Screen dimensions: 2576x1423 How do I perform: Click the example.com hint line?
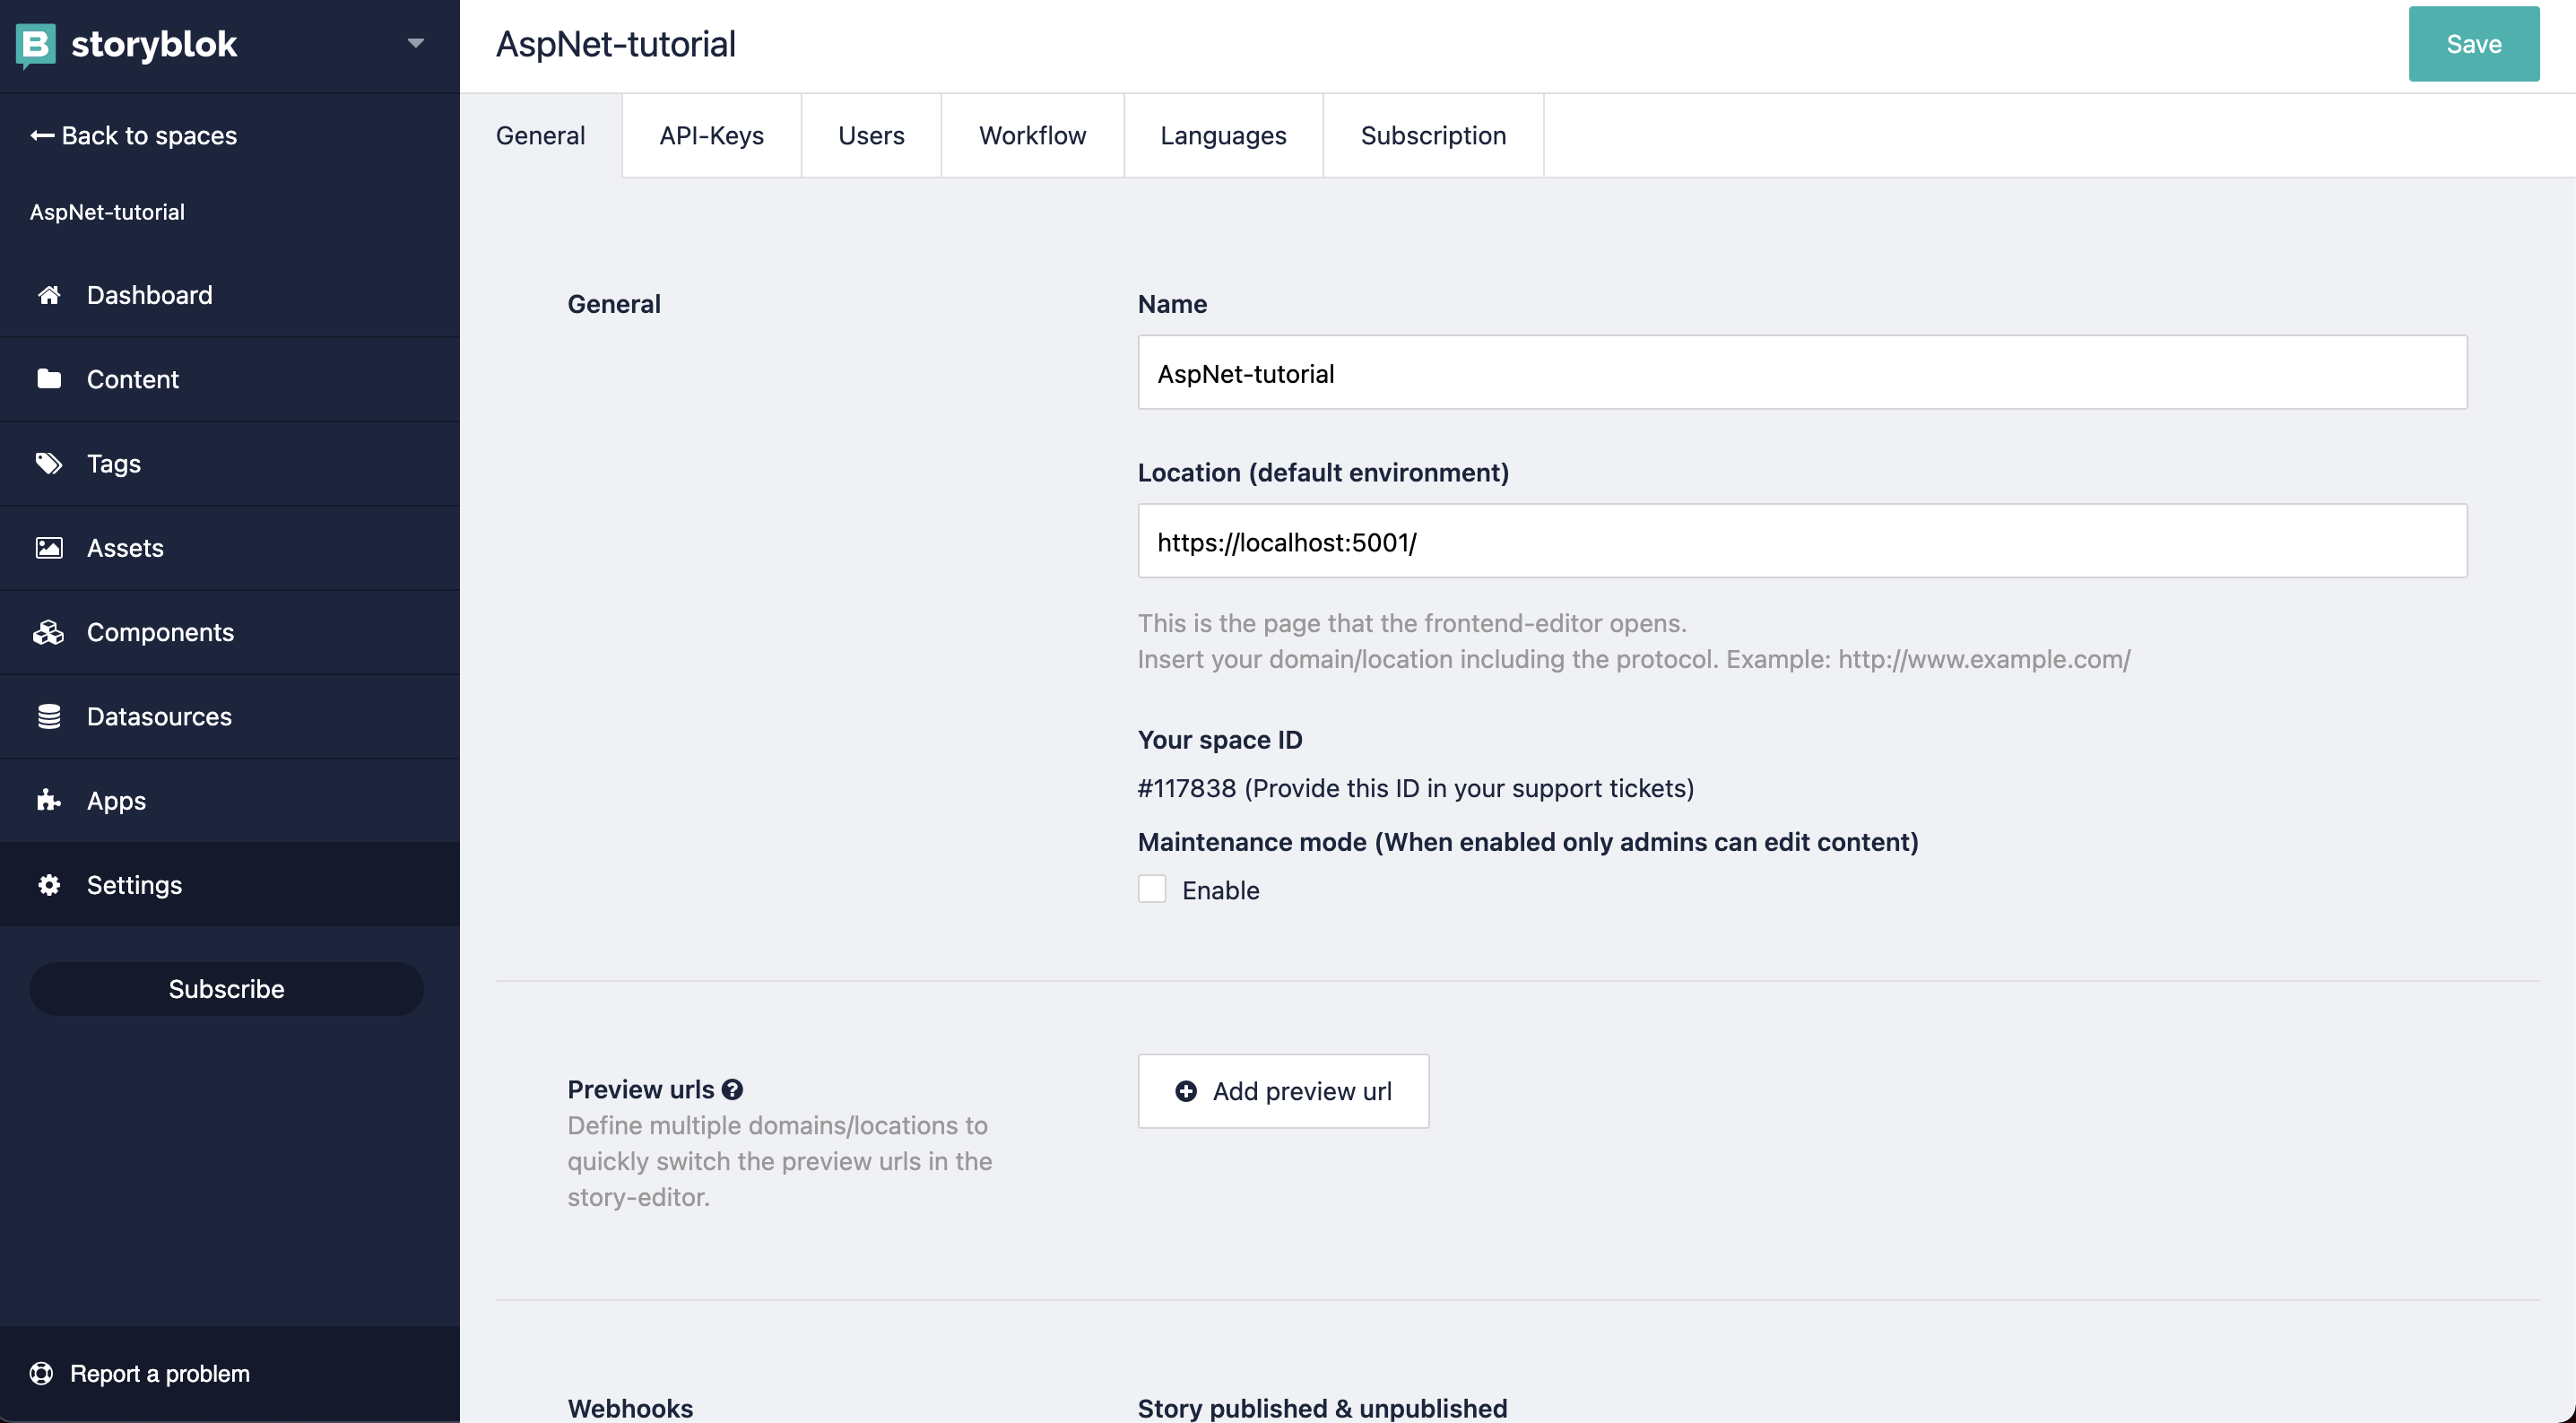click(x=1634, y=659)
